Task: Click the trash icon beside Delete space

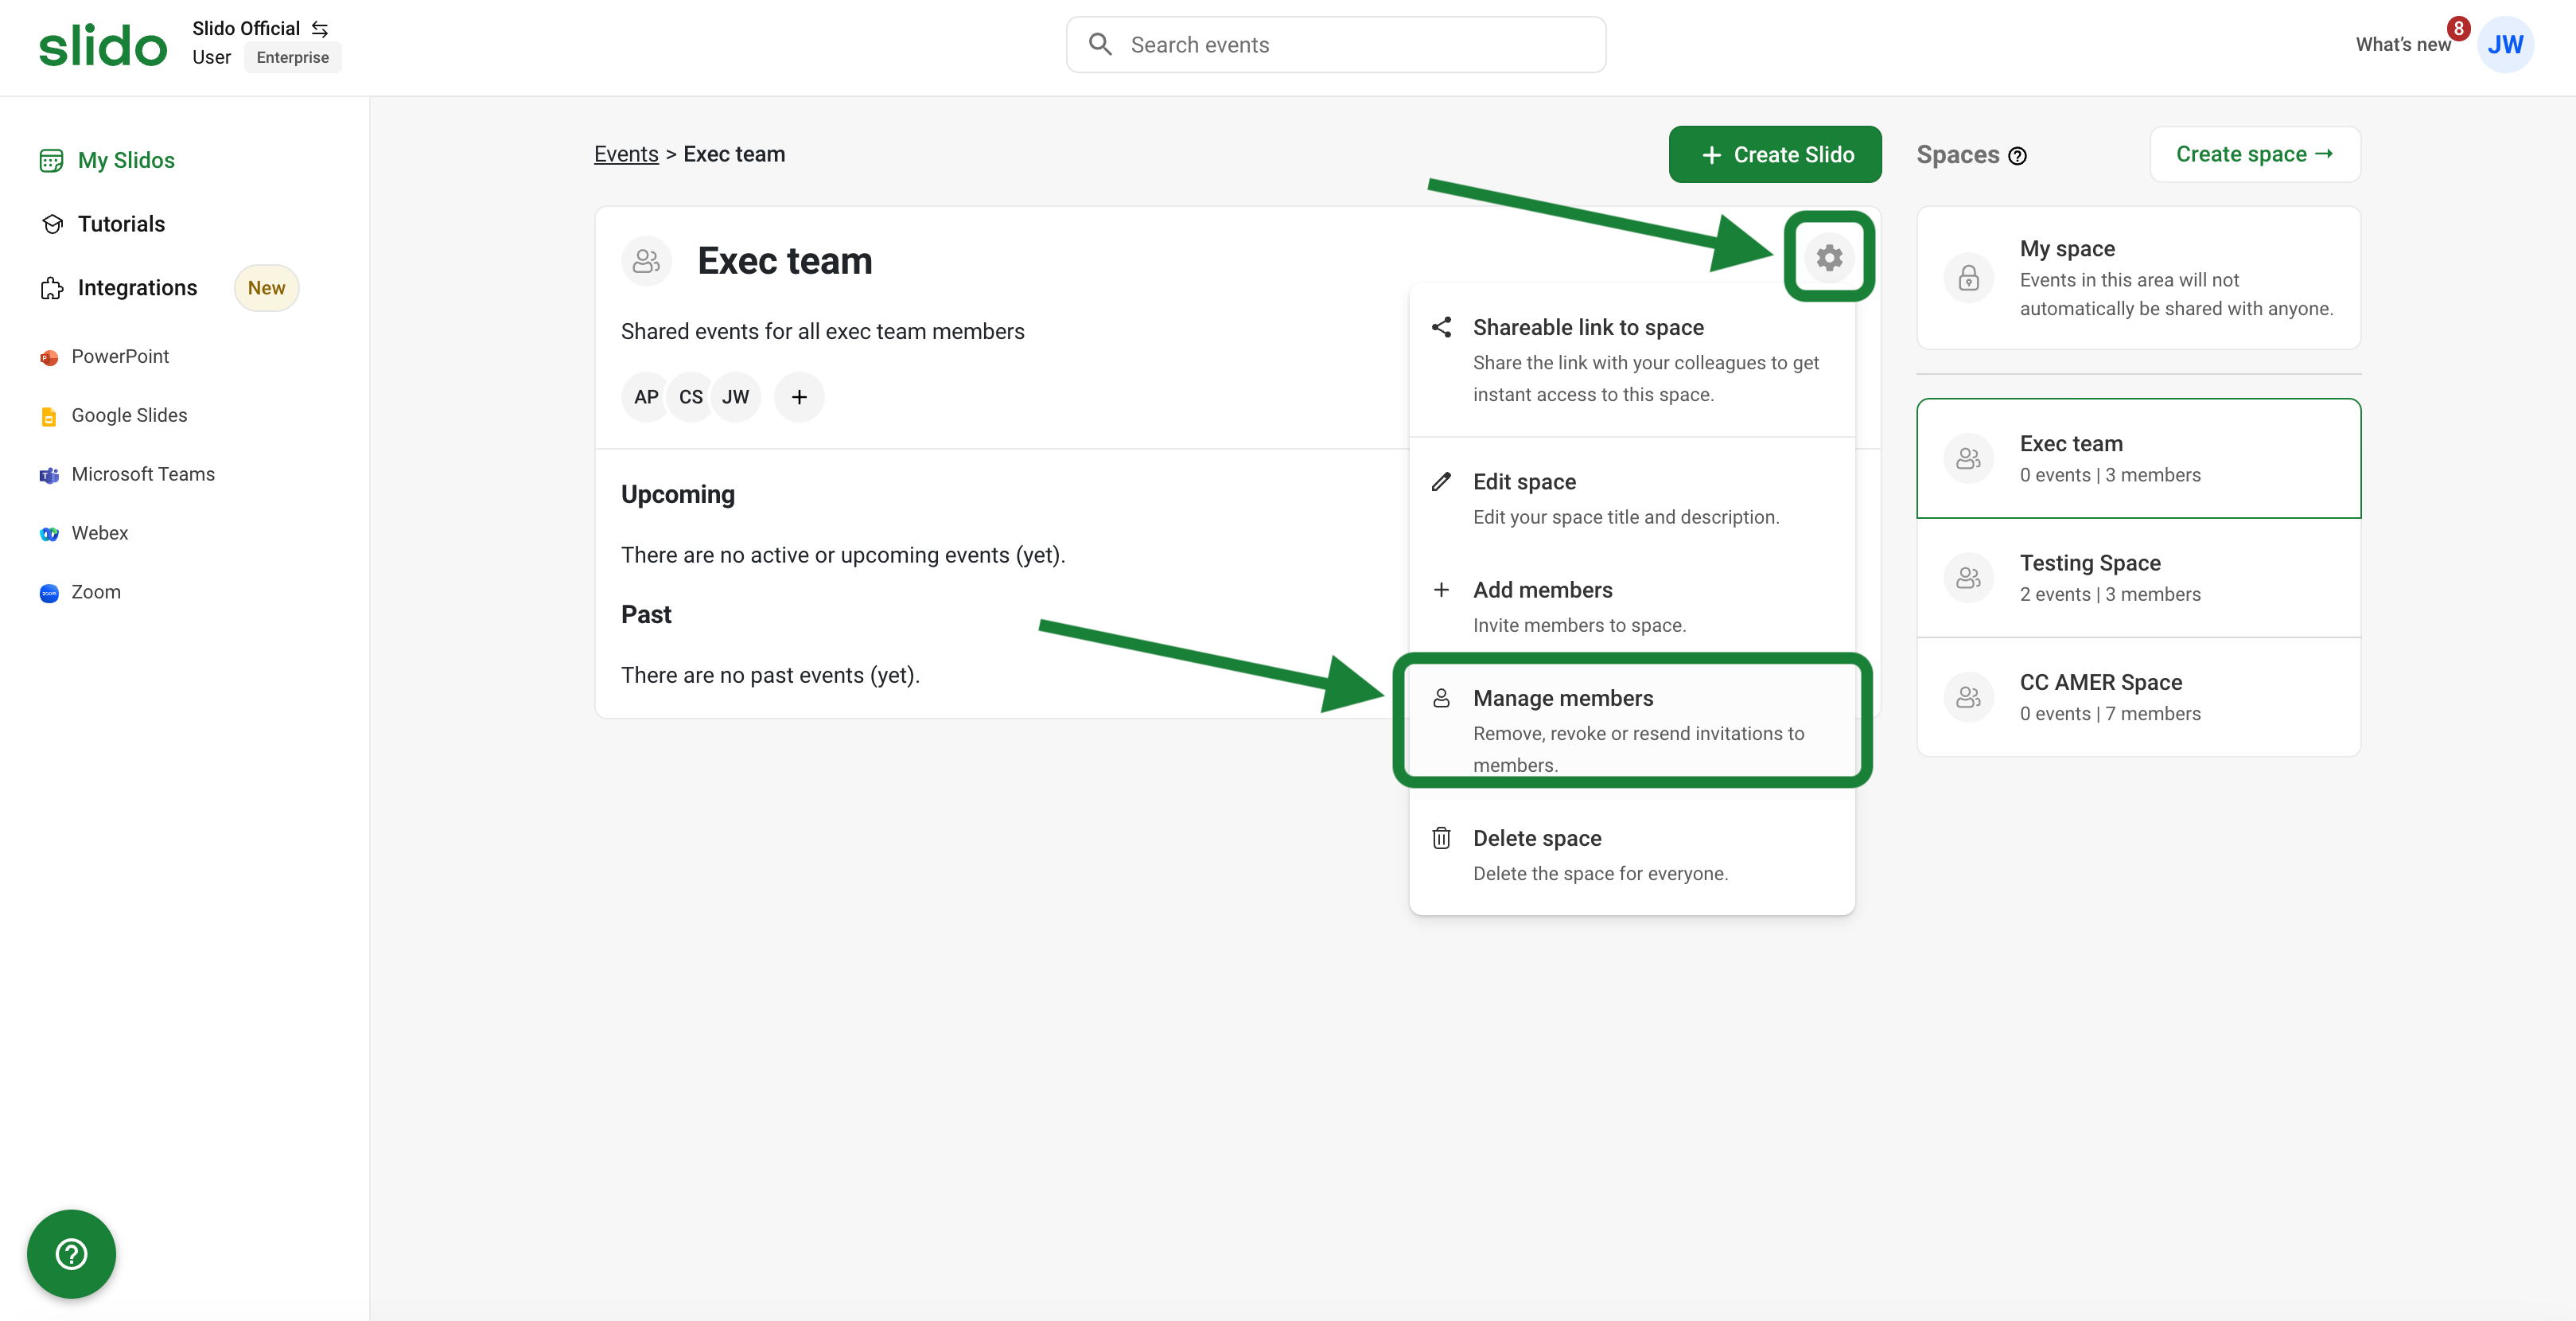Action: coord(1441,838)
